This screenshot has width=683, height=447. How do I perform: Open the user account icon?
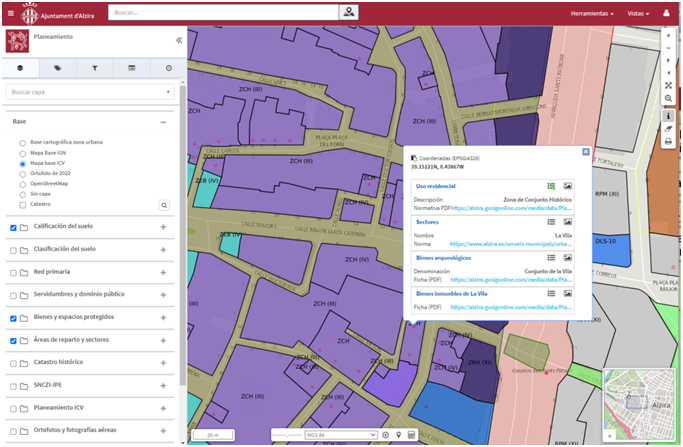[665, 14]
